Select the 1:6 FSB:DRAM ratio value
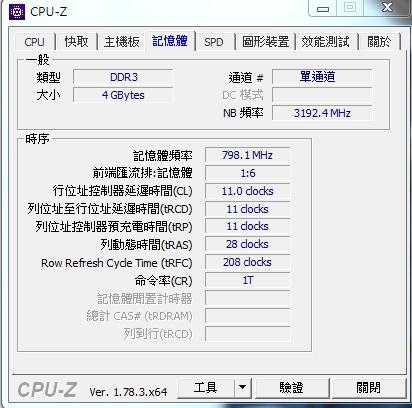This screenshot has height=408, width=412. click(x=248, y=173)
